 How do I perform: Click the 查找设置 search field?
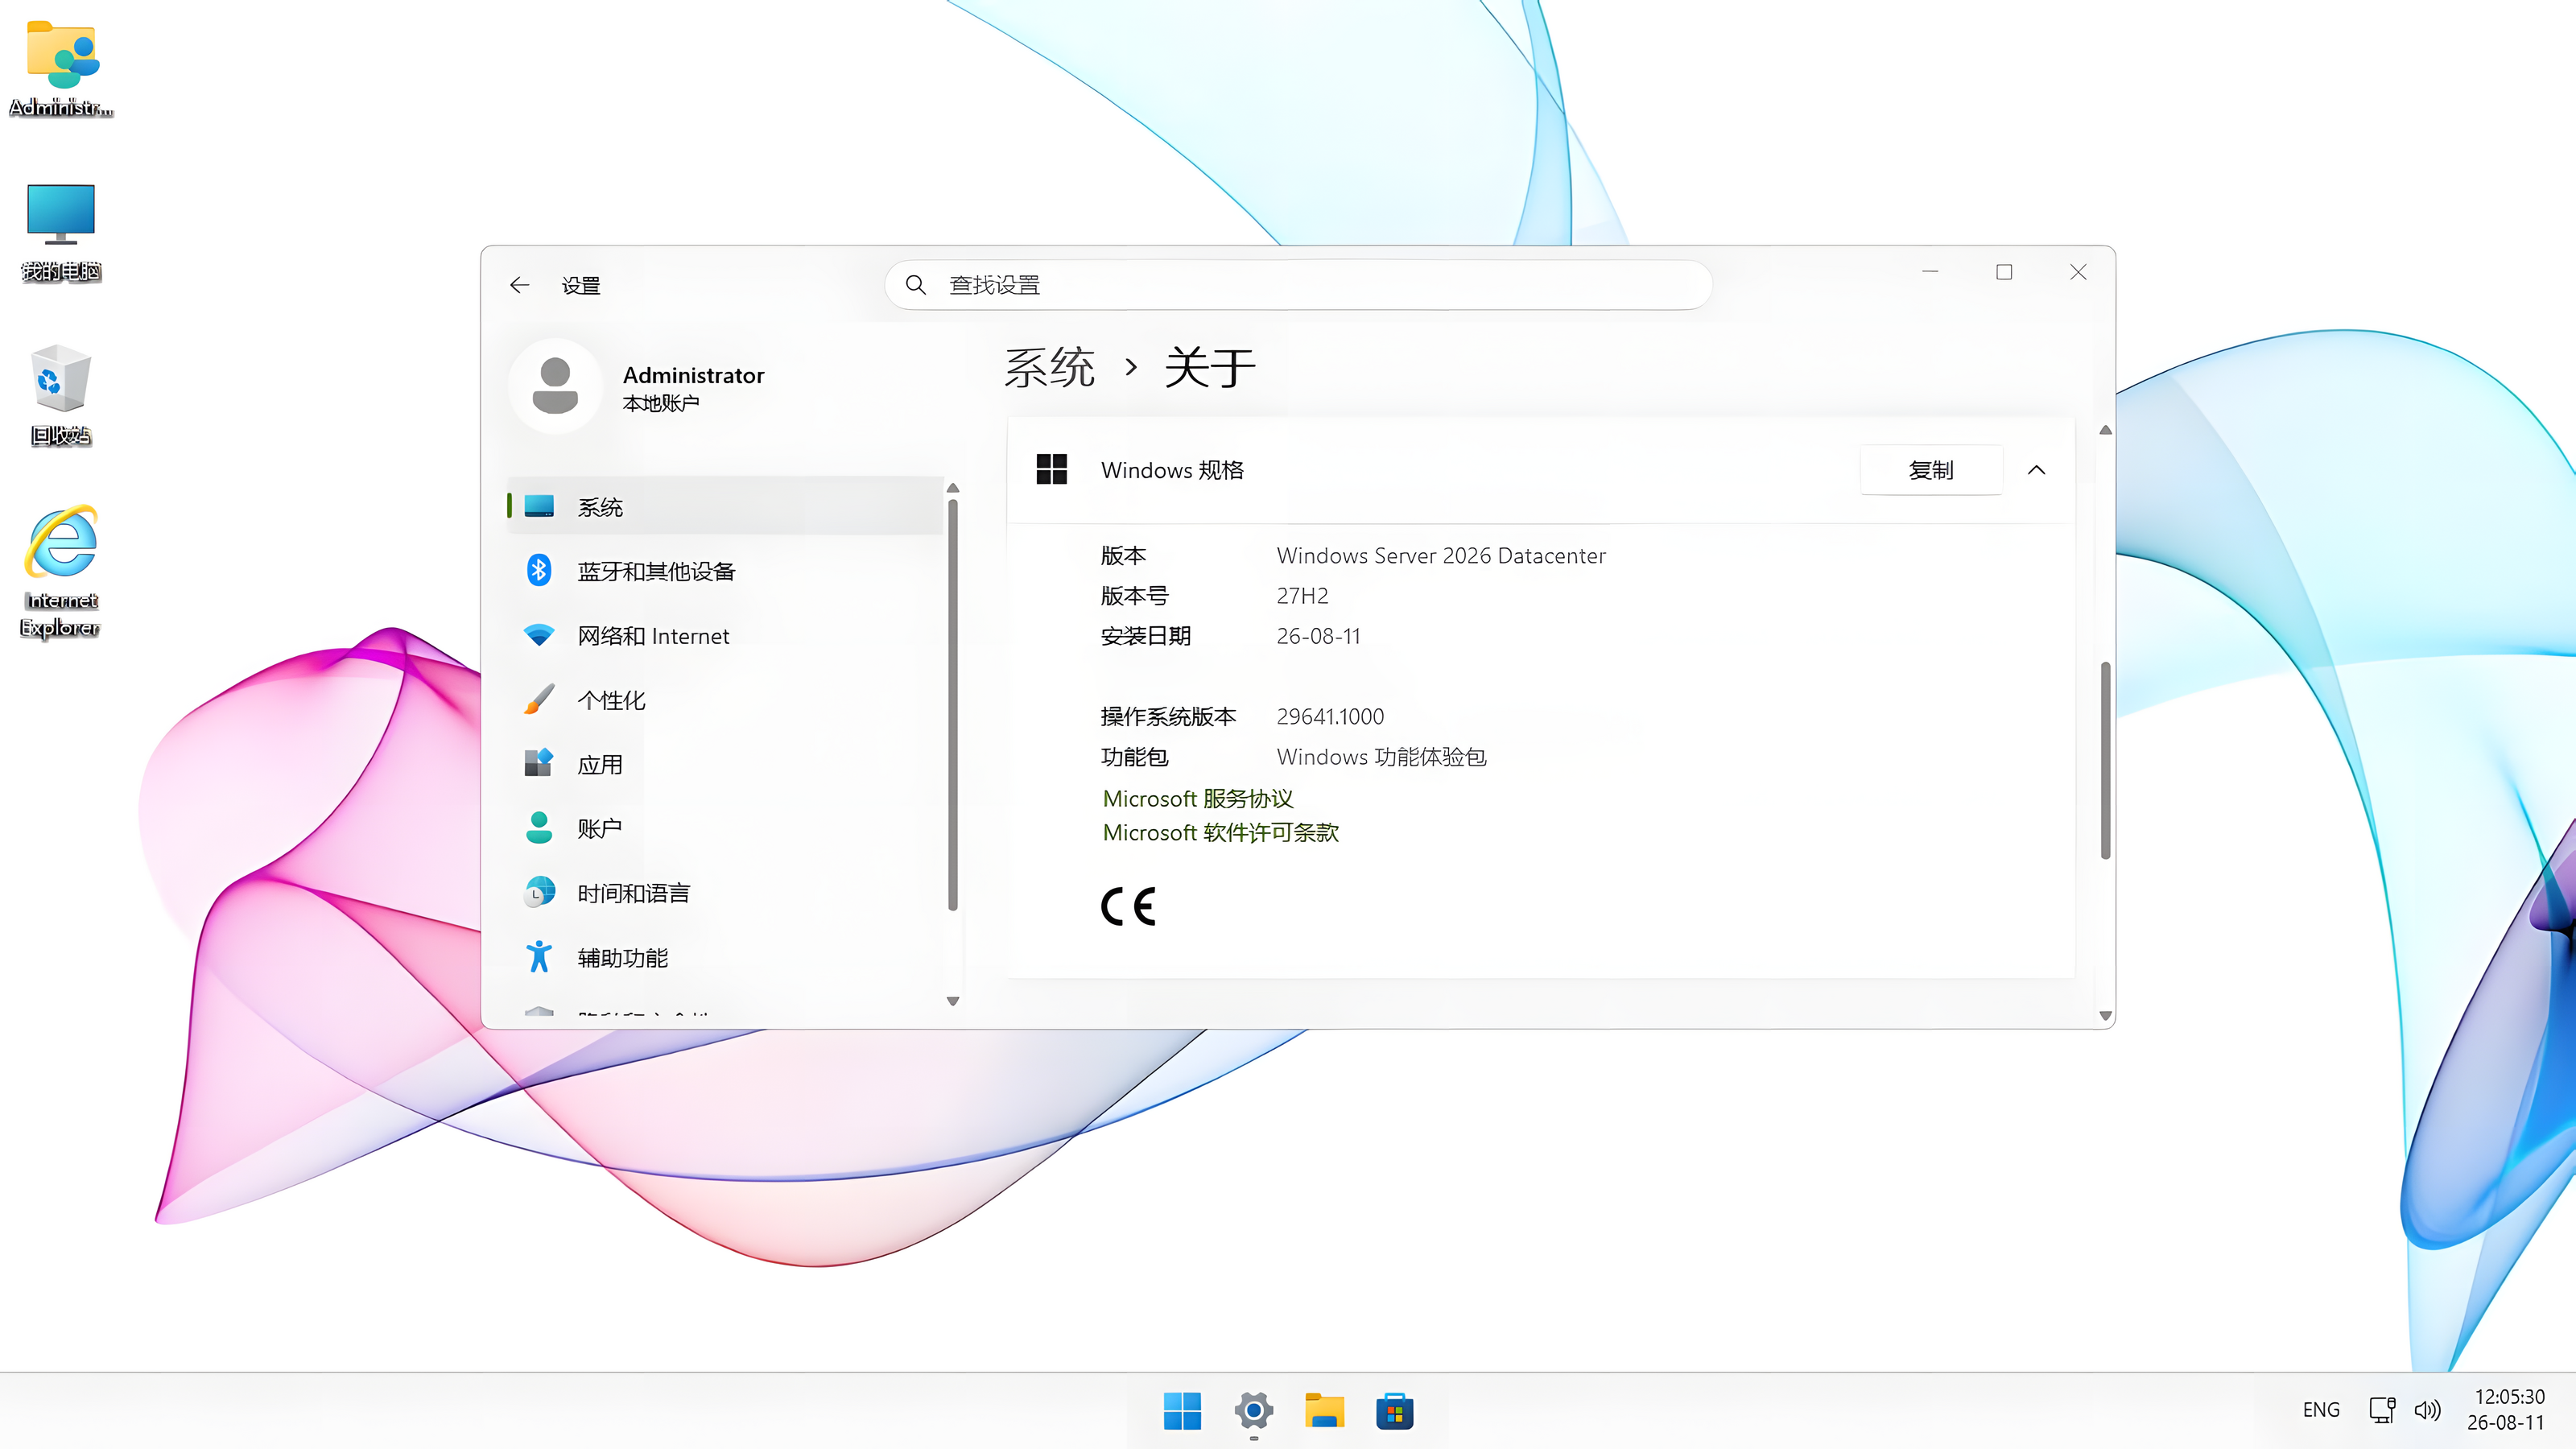point(1298,285)
